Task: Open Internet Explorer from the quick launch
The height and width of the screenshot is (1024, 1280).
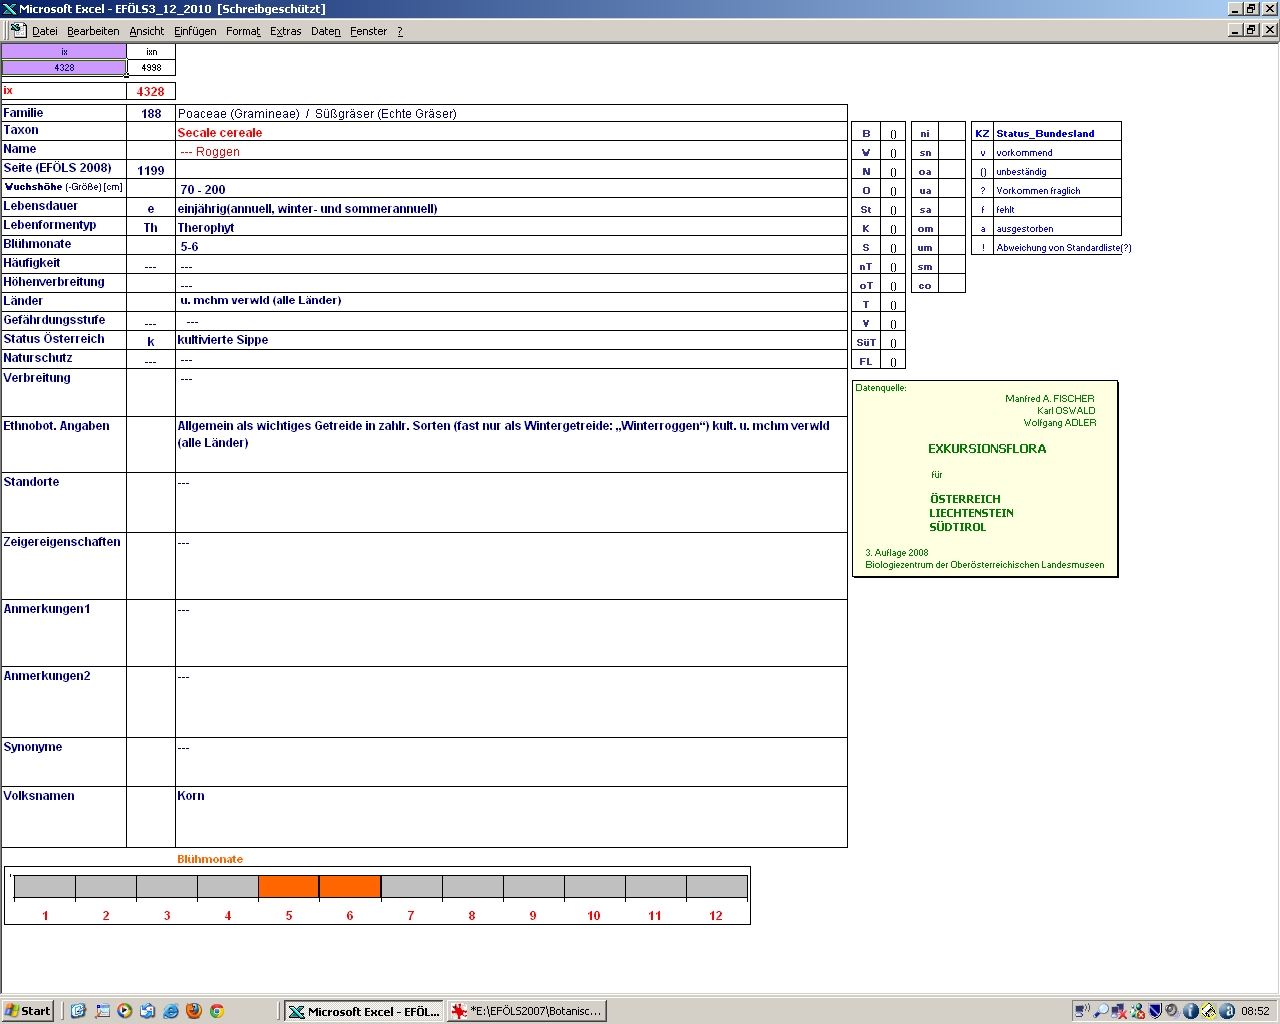Action: [x=171, y=1011]
